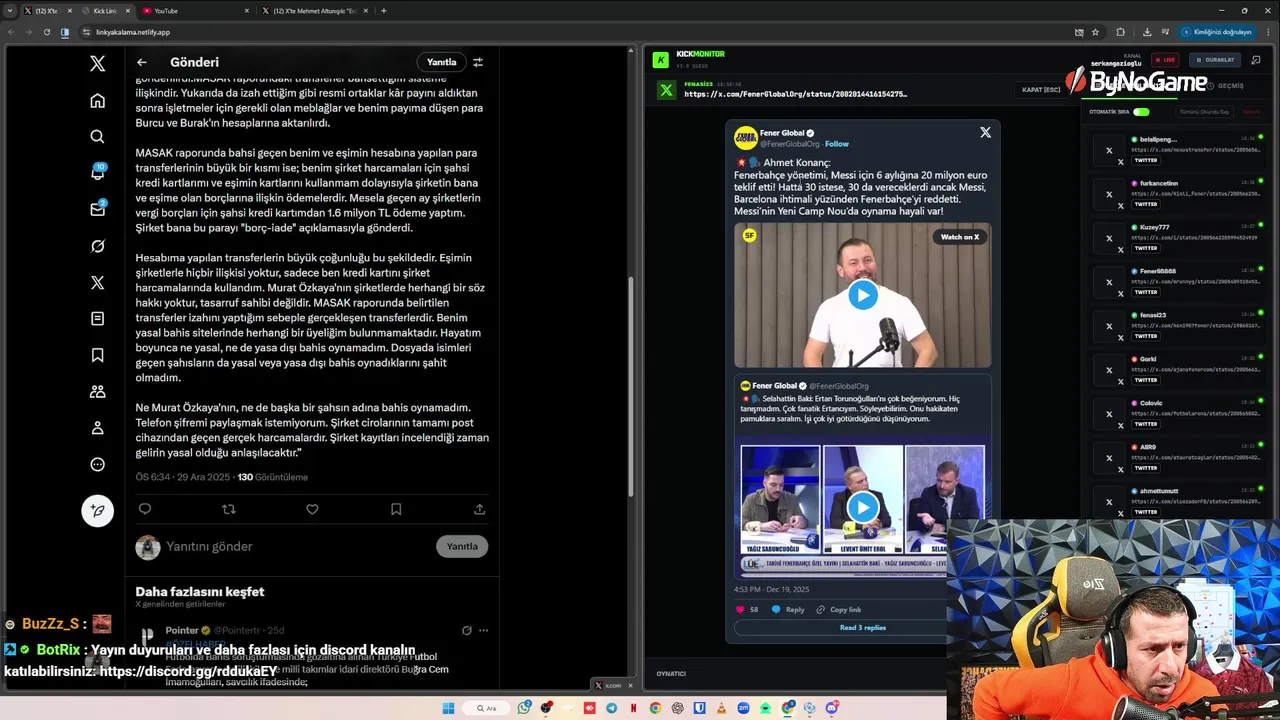Click the X logo atop sidebar
The height and width of the screenshot is (720, 1280).
97,63
